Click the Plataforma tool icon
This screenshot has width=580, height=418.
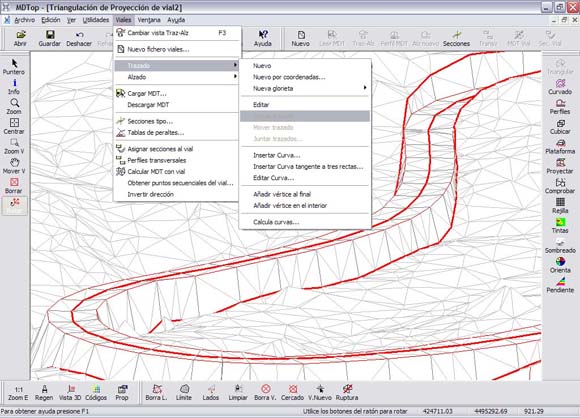coord(560,146)
